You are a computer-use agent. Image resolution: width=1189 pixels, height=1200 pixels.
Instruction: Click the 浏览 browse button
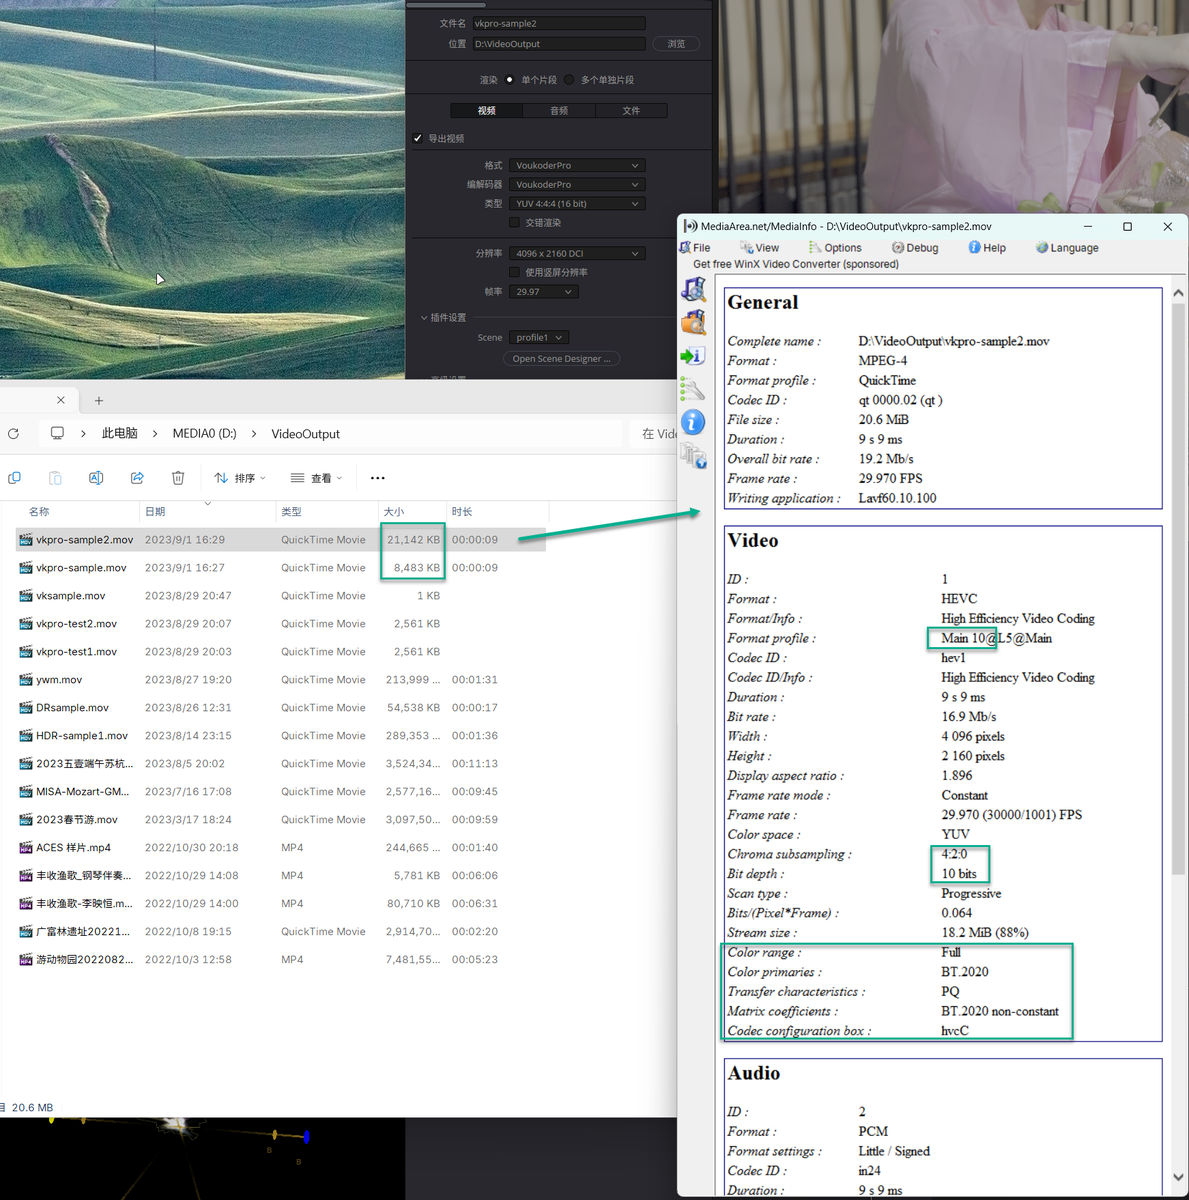tap(676, 44)
